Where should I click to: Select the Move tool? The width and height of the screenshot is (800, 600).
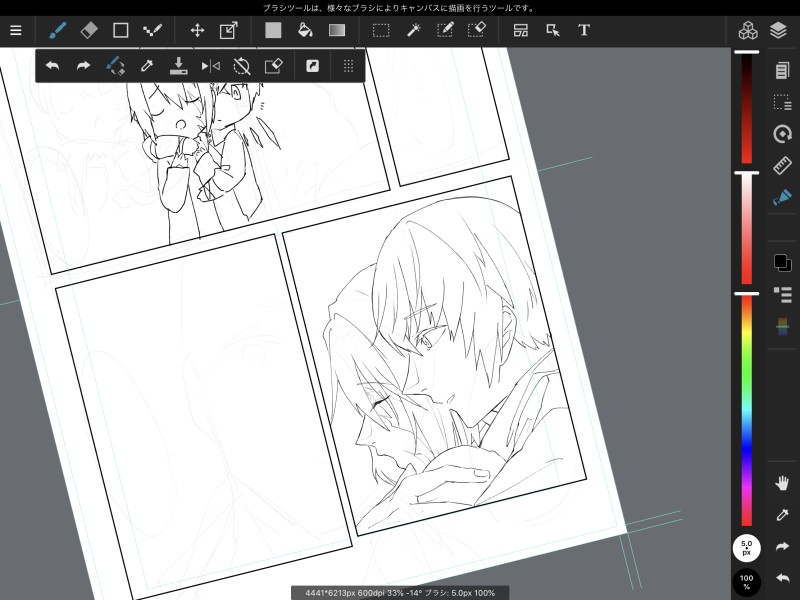197,31
